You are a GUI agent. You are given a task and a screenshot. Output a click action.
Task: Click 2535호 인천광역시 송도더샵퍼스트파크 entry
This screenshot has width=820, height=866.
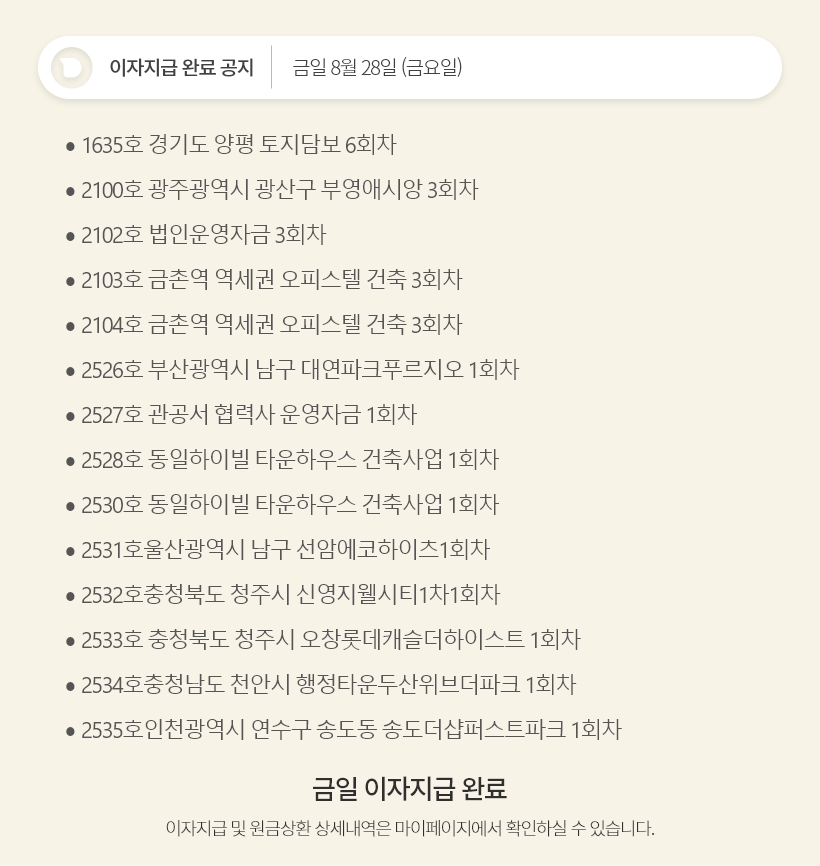[352, 730]
